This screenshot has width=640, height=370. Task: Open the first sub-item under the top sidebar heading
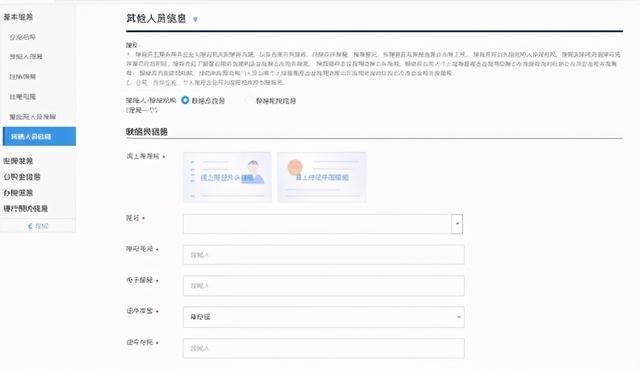22,37
